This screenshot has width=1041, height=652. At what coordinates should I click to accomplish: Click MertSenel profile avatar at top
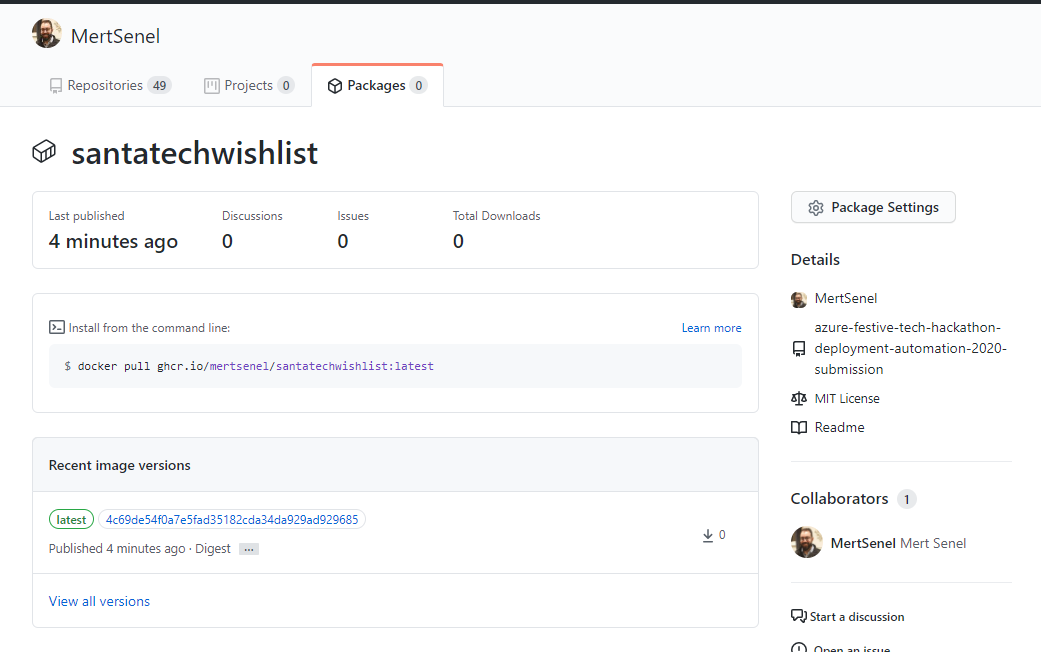coord(46,33)
